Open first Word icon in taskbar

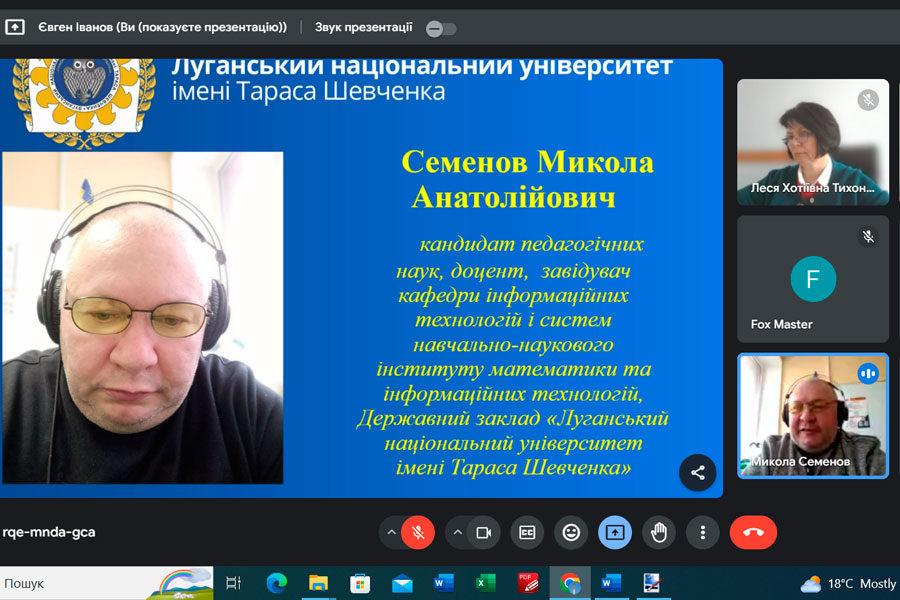tap(444, 583)
